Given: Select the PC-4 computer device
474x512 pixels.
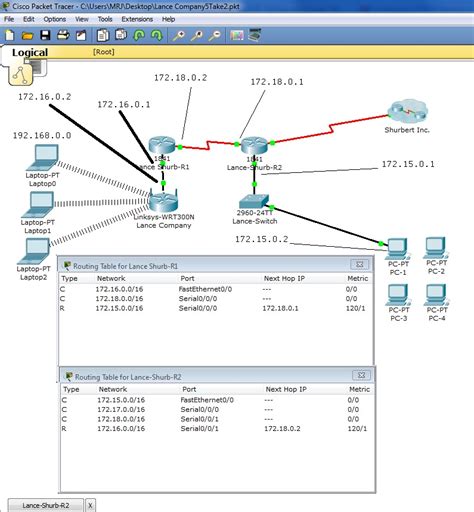Looking at the screenshot, I should [436, 294].
